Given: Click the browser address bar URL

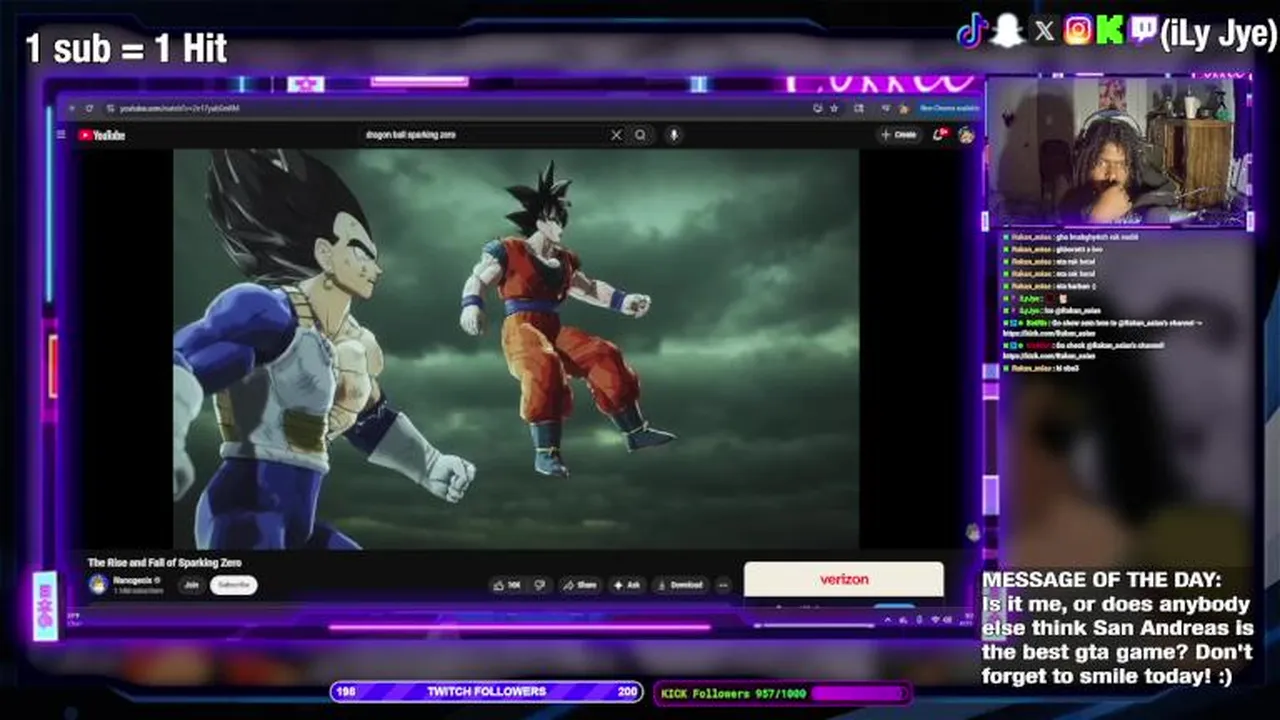Looking at the screenshot, I should click(x=179, y=108).
